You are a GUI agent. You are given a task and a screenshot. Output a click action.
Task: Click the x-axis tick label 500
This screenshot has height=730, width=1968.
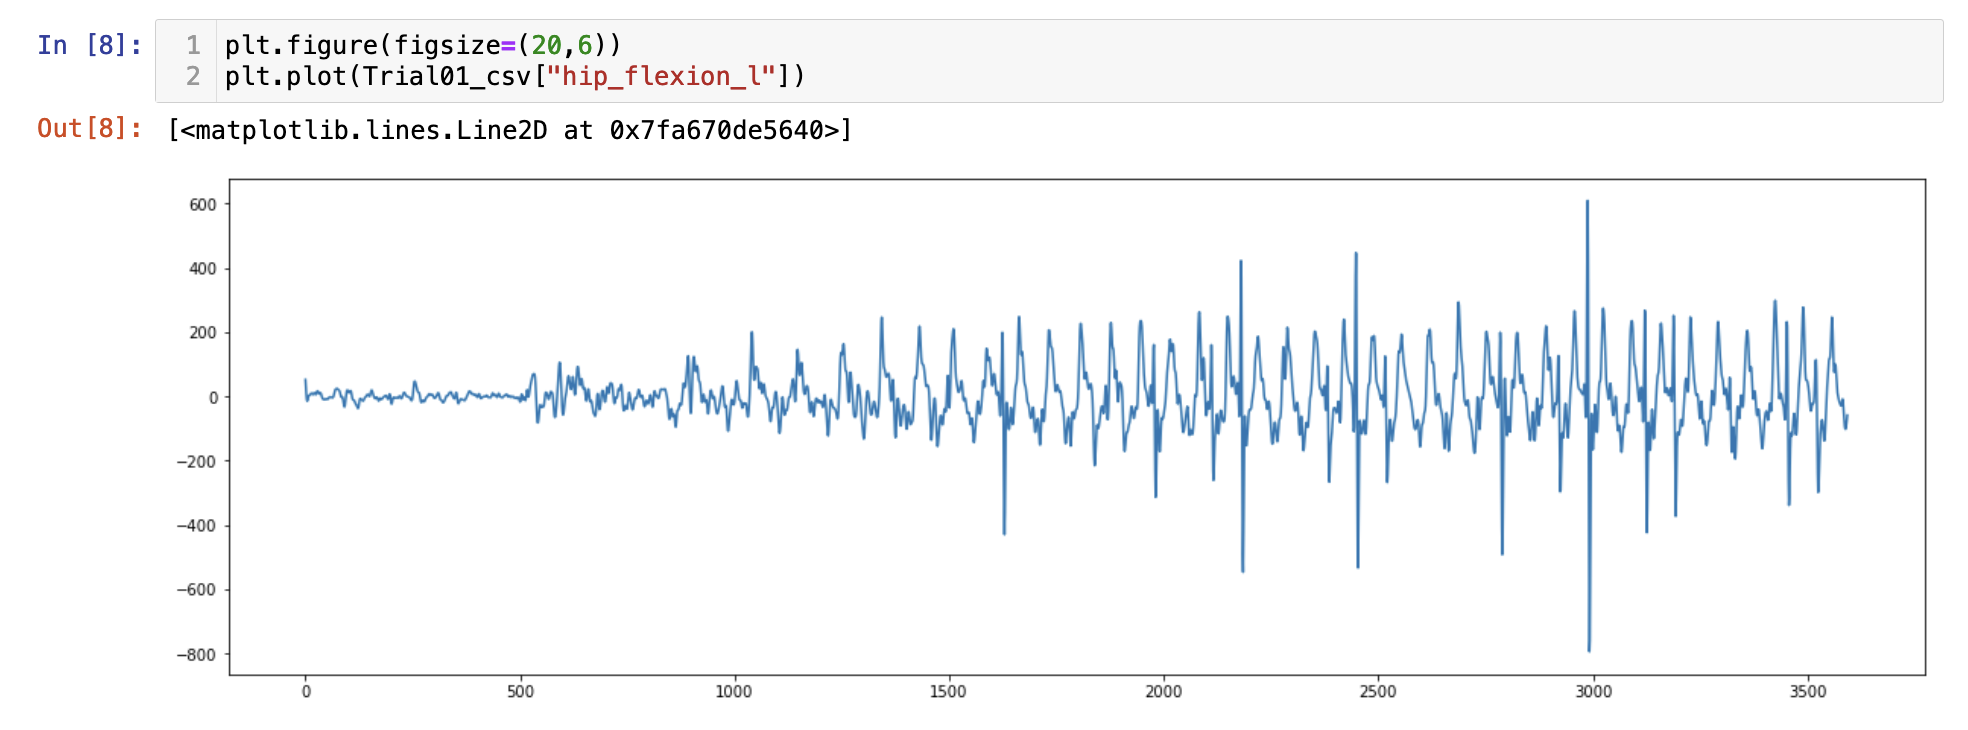click(x=520, y=691)
